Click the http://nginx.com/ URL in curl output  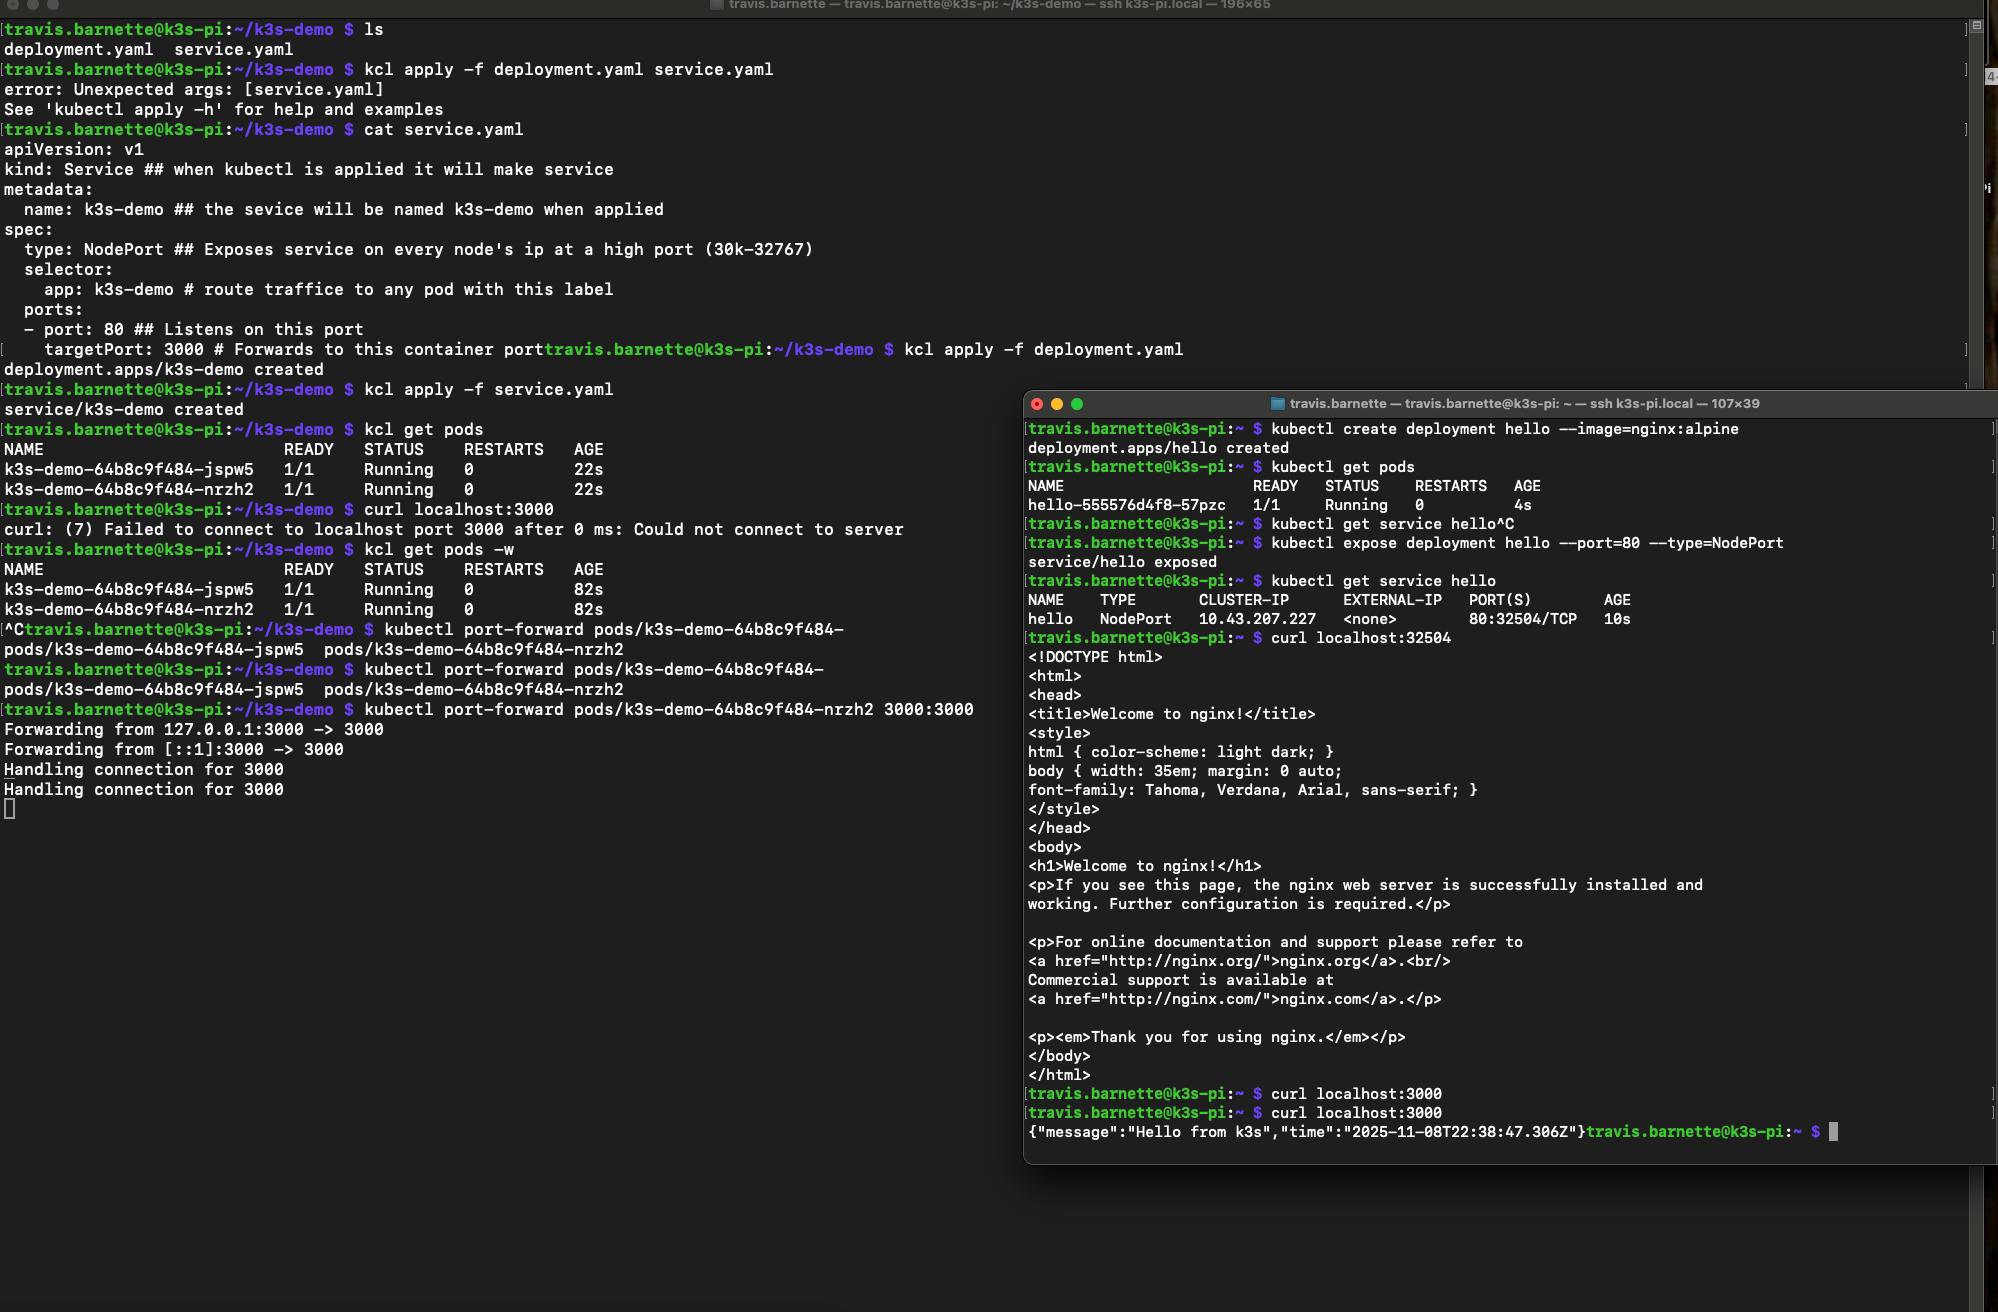(x=1185, y=999)
